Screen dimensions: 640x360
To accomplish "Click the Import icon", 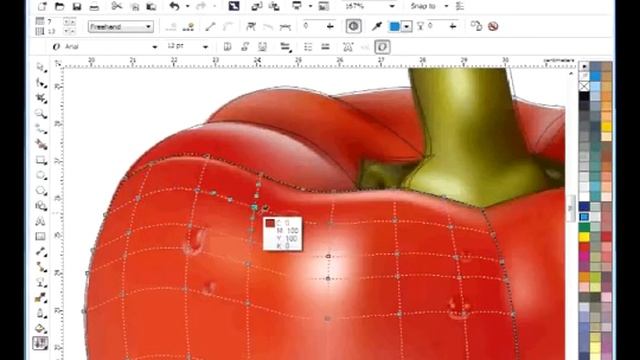I will pyautogui.click(x=257, y=6).
